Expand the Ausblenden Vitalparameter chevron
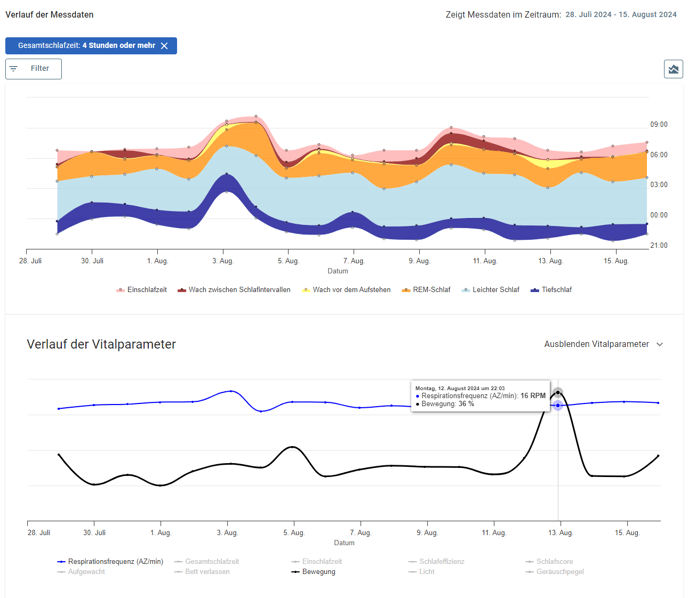This screenshot has height=598, width=688. [x=659, y=344]
